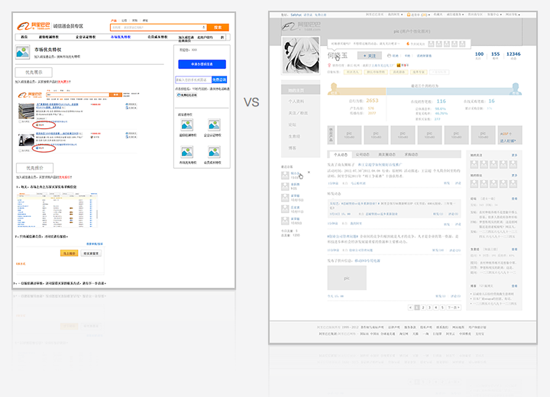Tick the checkbox under the first steel product thumbnail
550x397 pixels.
click(x=20, y=121)
